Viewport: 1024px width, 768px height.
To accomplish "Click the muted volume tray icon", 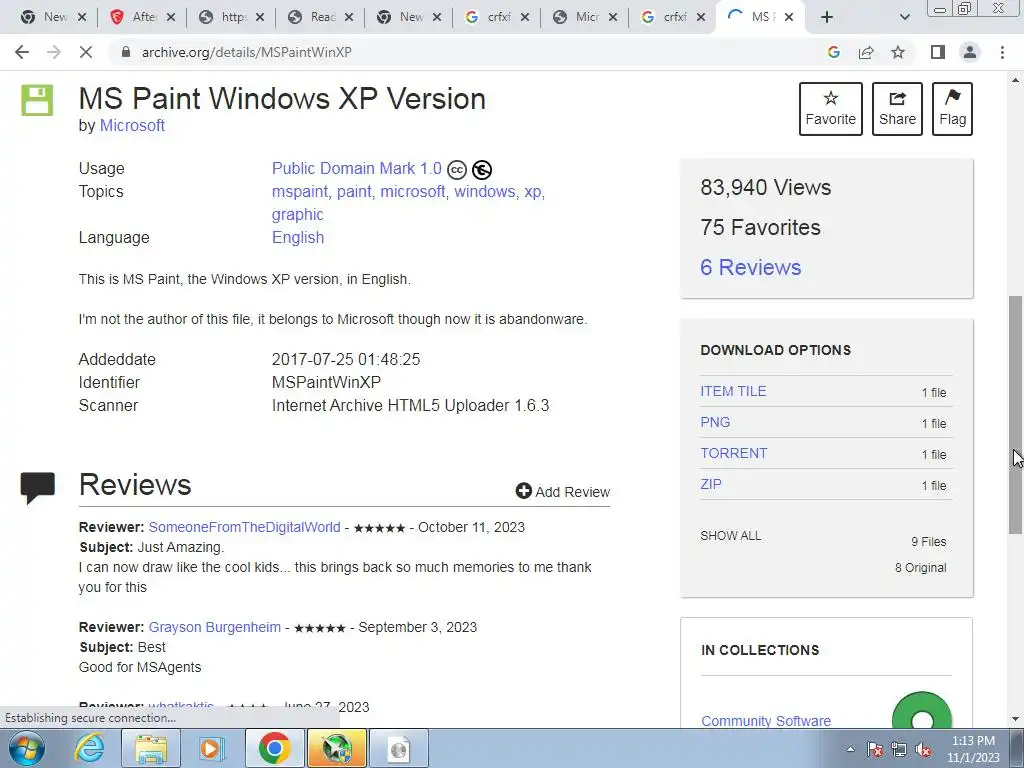I will coord(923,749).
